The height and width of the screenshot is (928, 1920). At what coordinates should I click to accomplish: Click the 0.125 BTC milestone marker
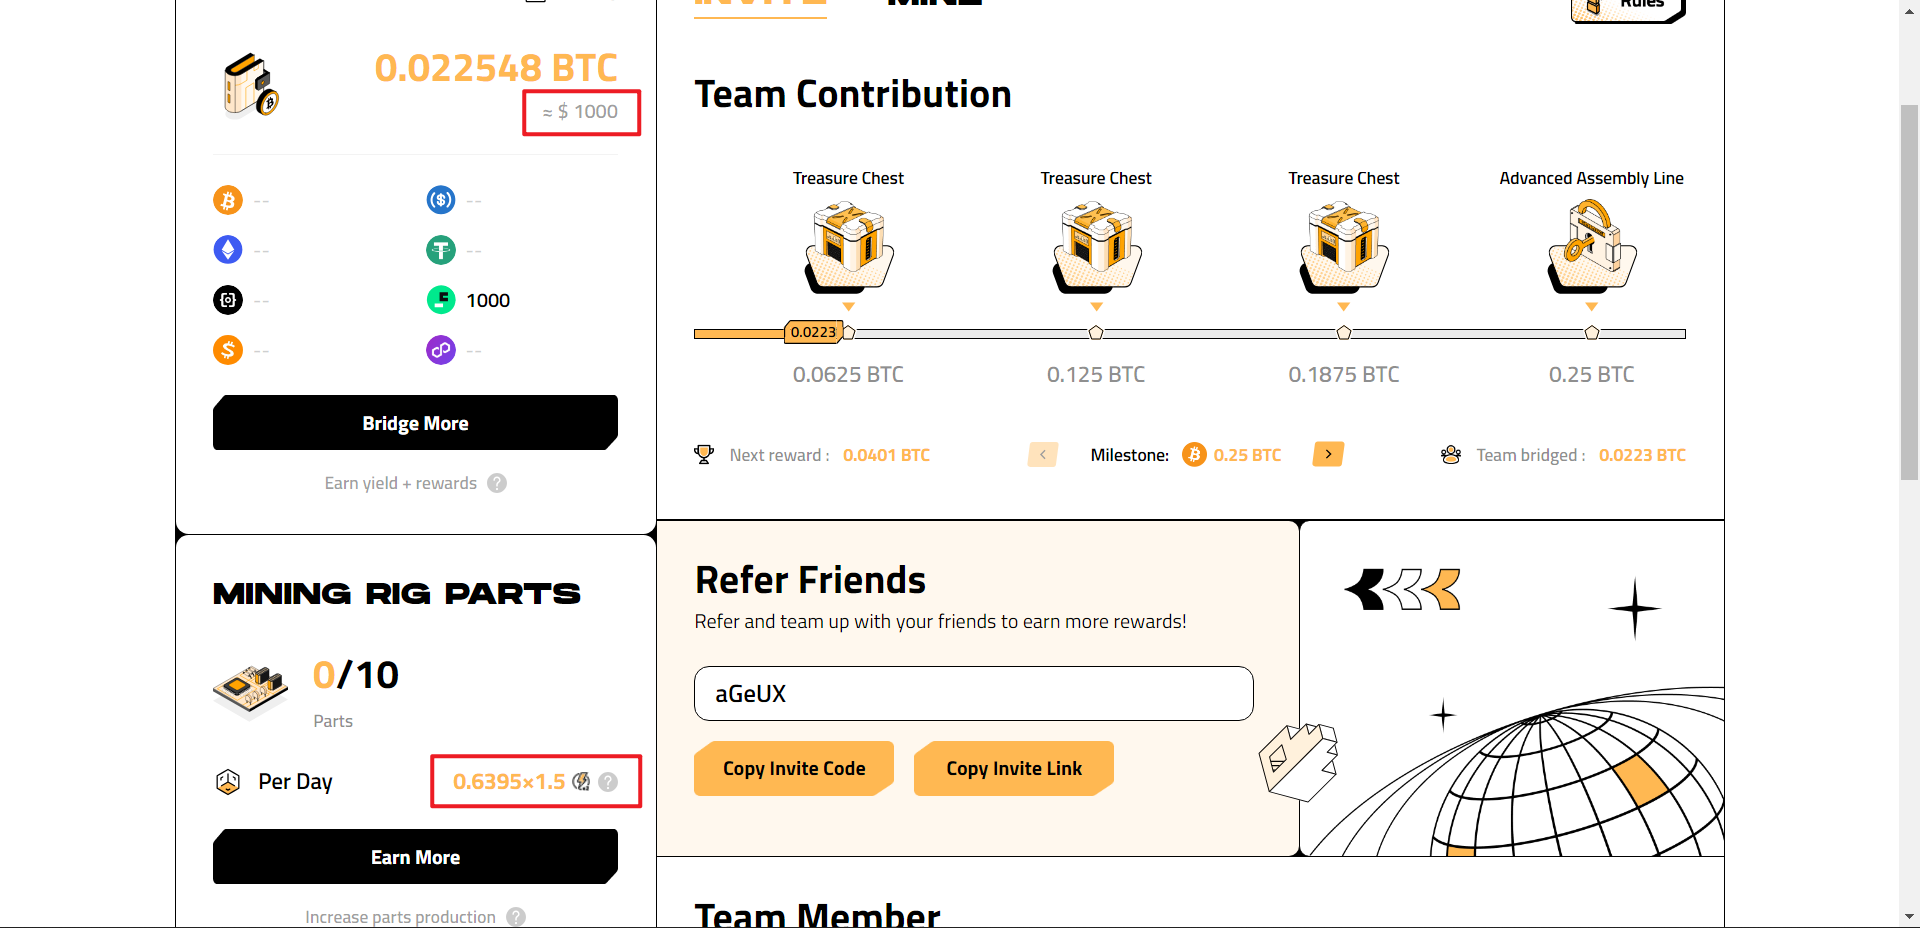[x=1096, y=333]
